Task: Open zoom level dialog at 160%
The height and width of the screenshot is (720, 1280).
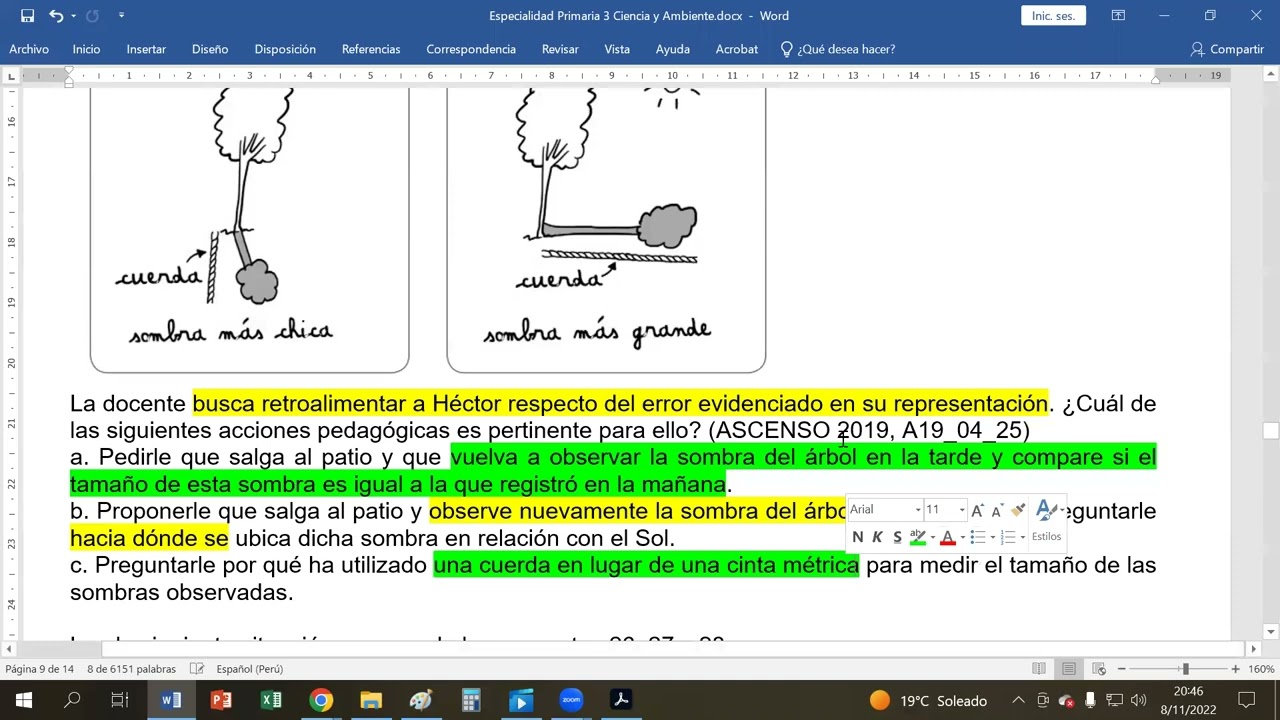Action: [1261, 669]
